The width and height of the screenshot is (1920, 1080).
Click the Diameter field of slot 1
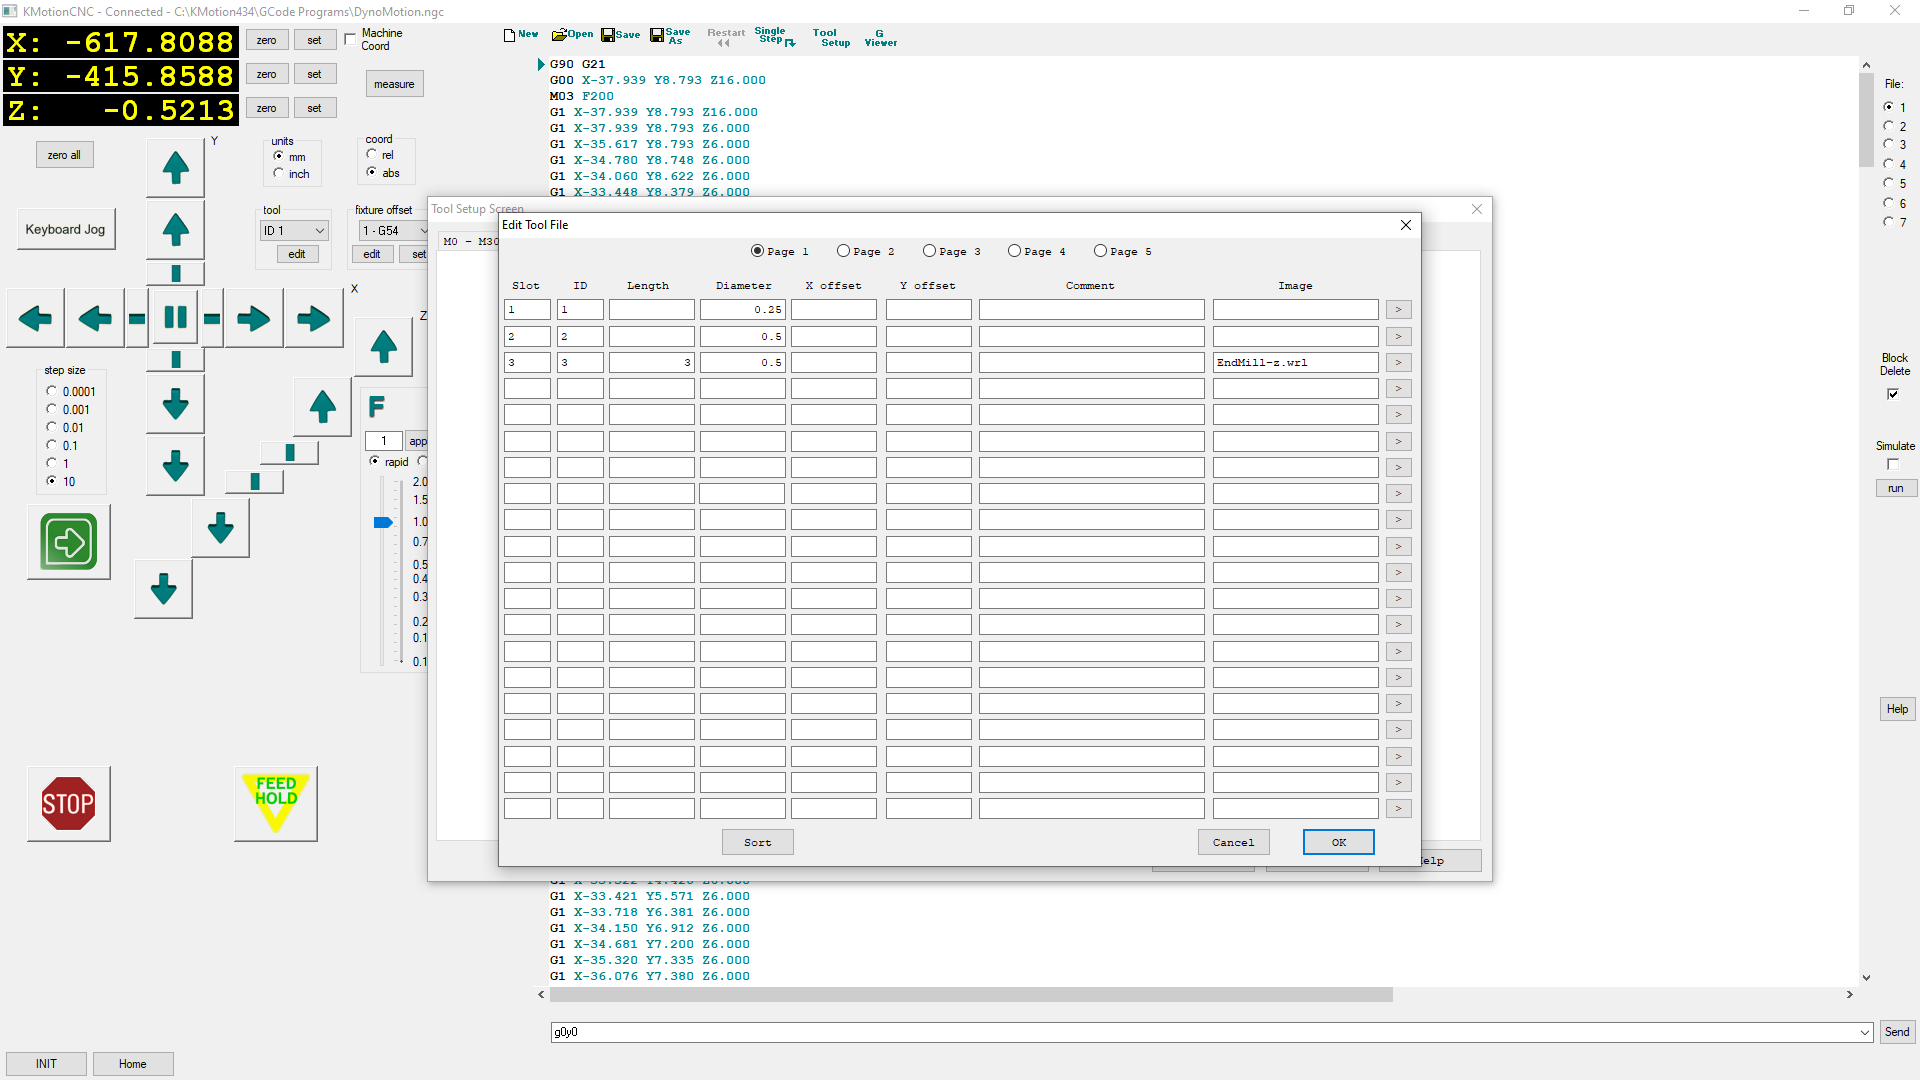(x=742, y=310)
